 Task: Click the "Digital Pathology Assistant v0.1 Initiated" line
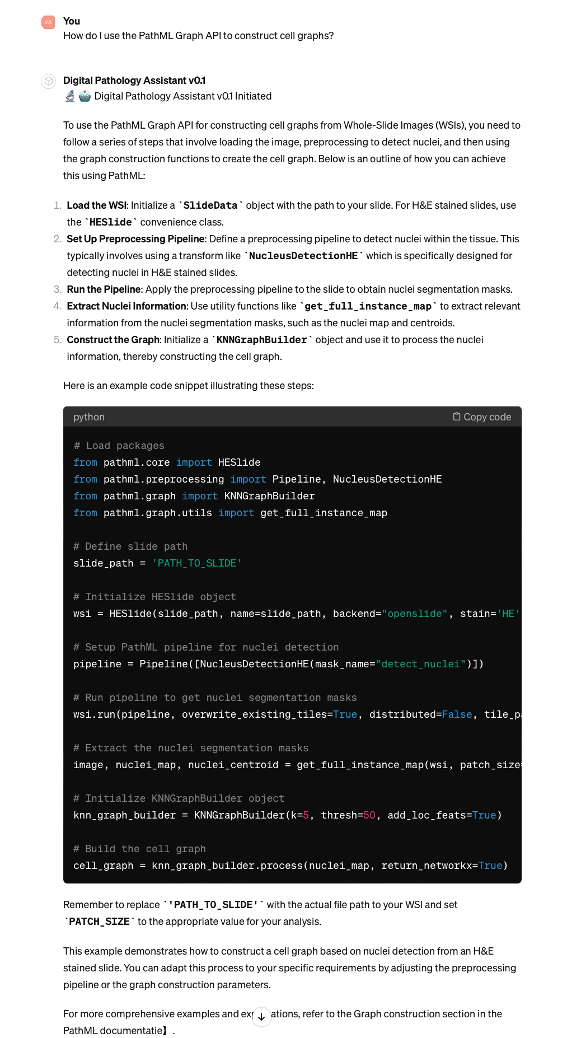pos(168,97)
